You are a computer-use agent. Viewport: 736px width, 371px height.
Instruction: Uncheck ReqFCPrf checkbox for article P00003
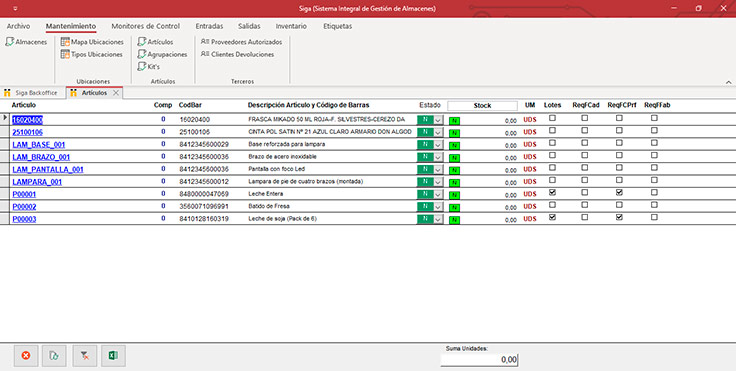click(619, 217)
